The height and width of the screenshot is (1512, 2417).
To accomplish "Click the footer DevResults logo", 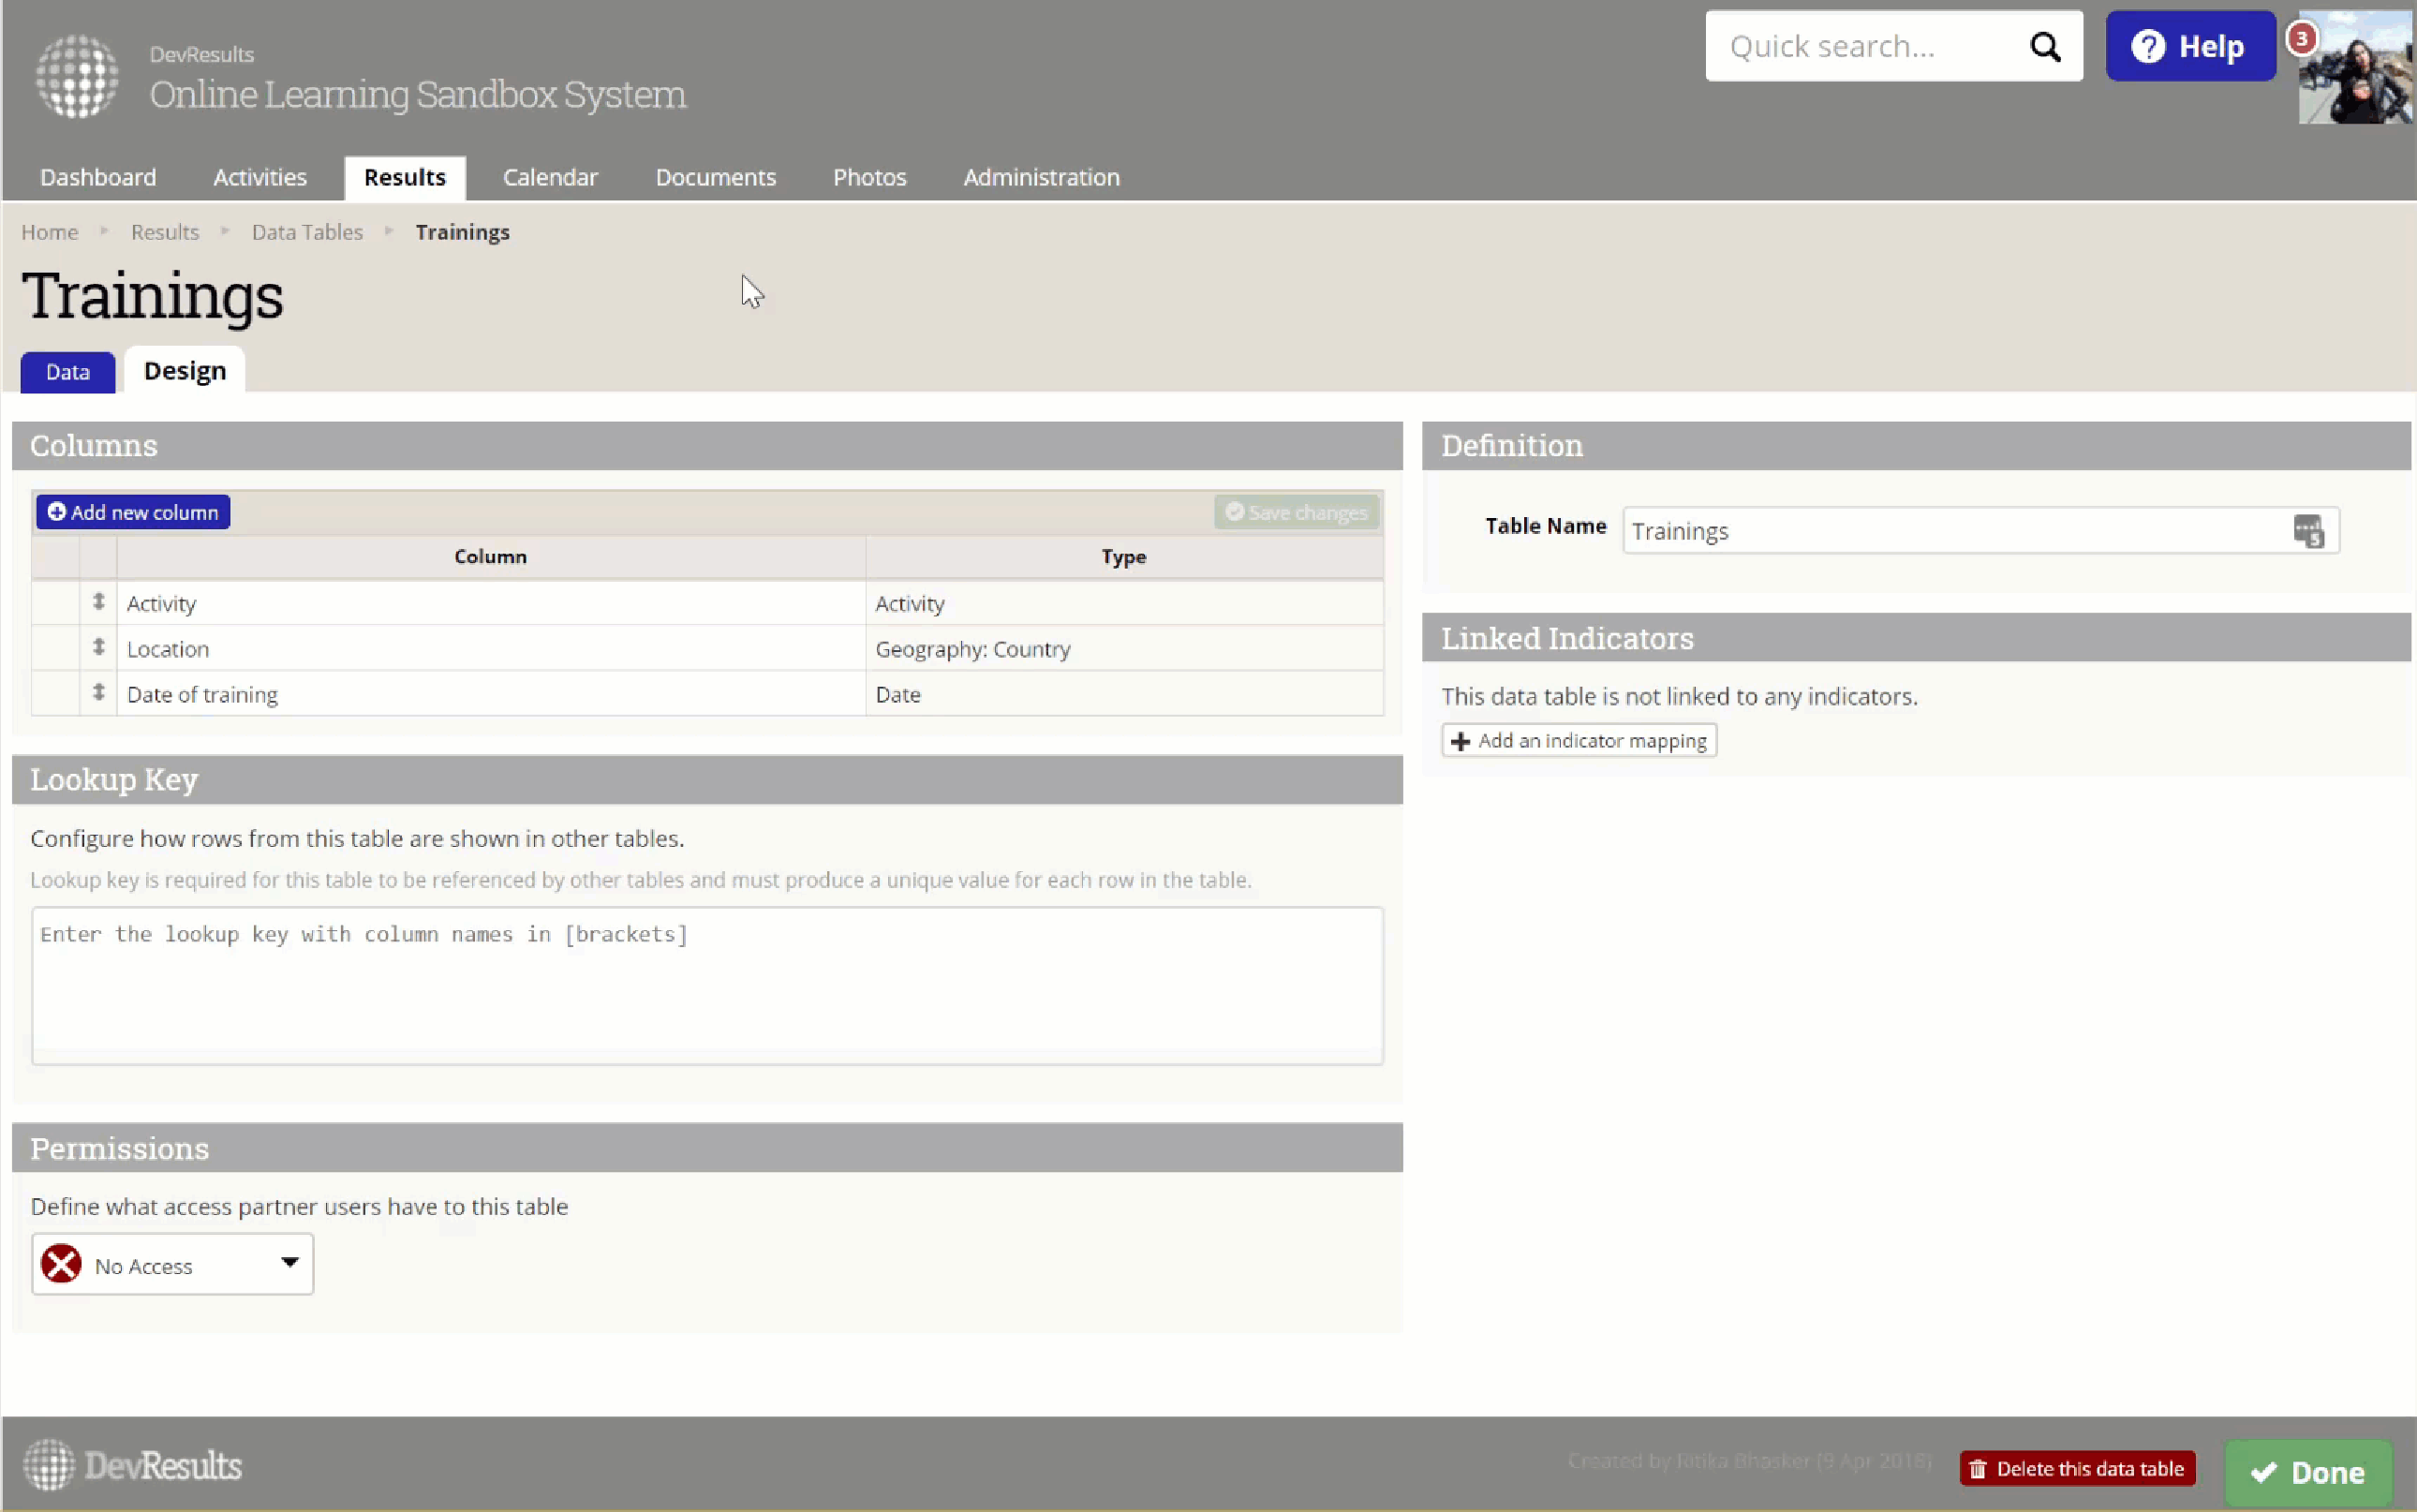I will (x=132, y=1465).
